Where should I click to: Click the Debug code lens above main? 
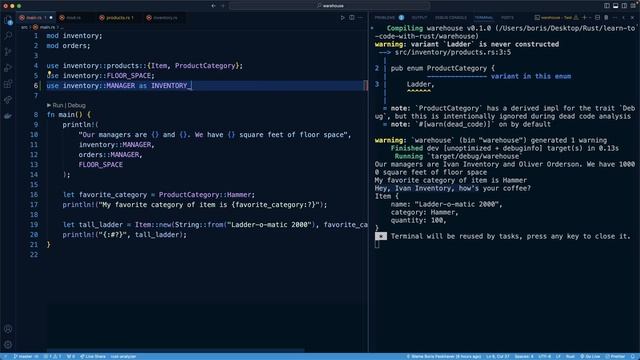pyautogui.click(x=77, y=105)
